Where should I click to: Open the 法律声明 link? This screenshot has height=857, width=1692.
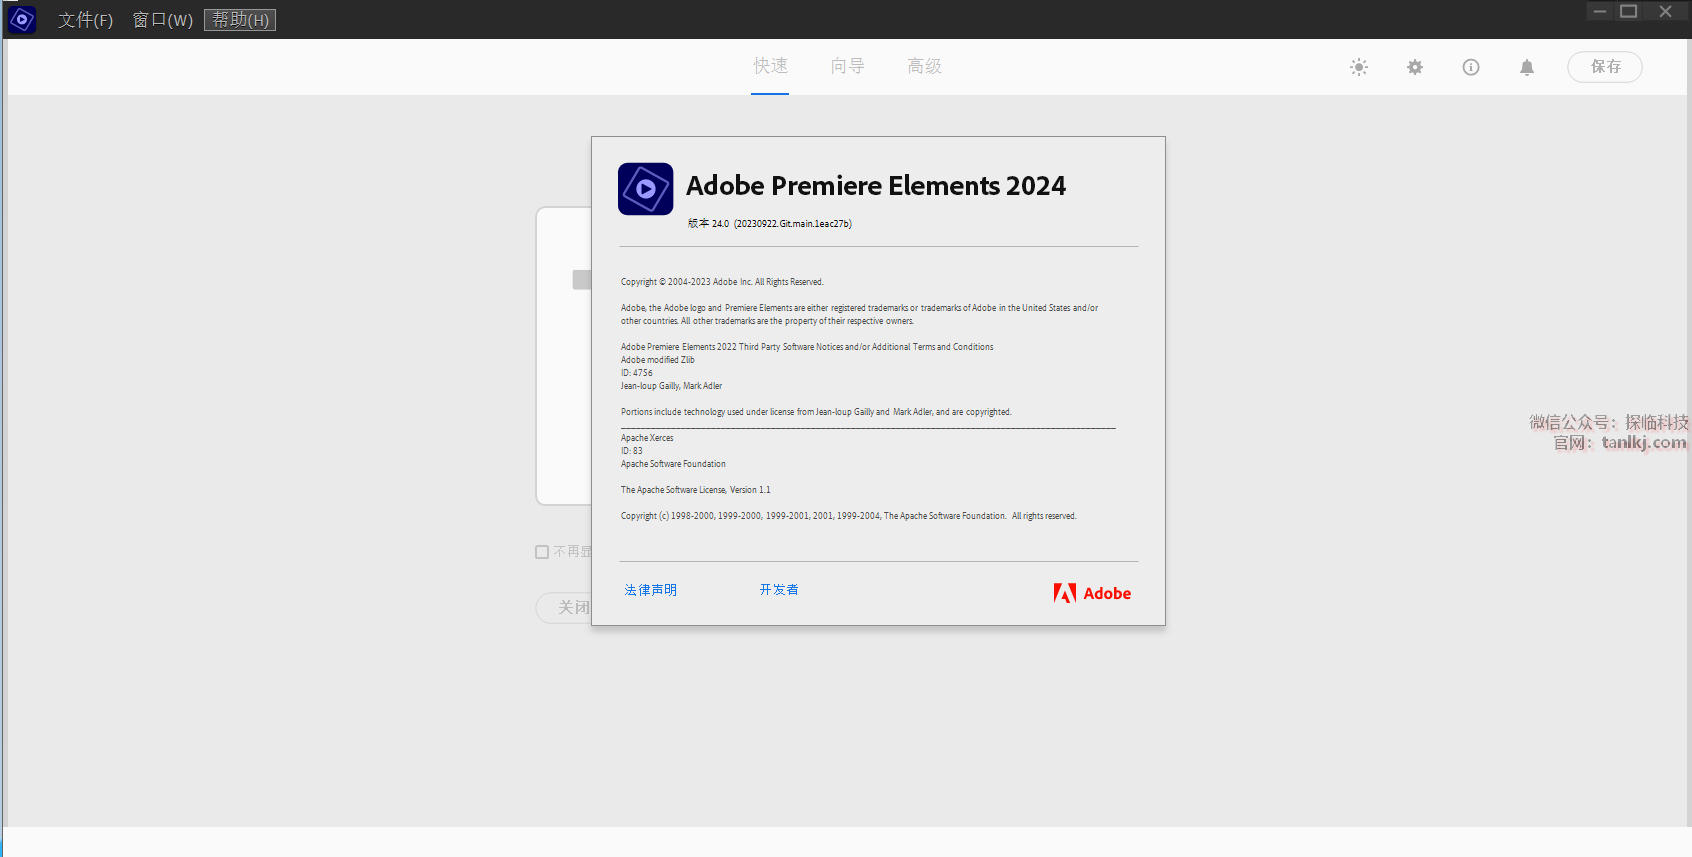[x=651, y=590]
